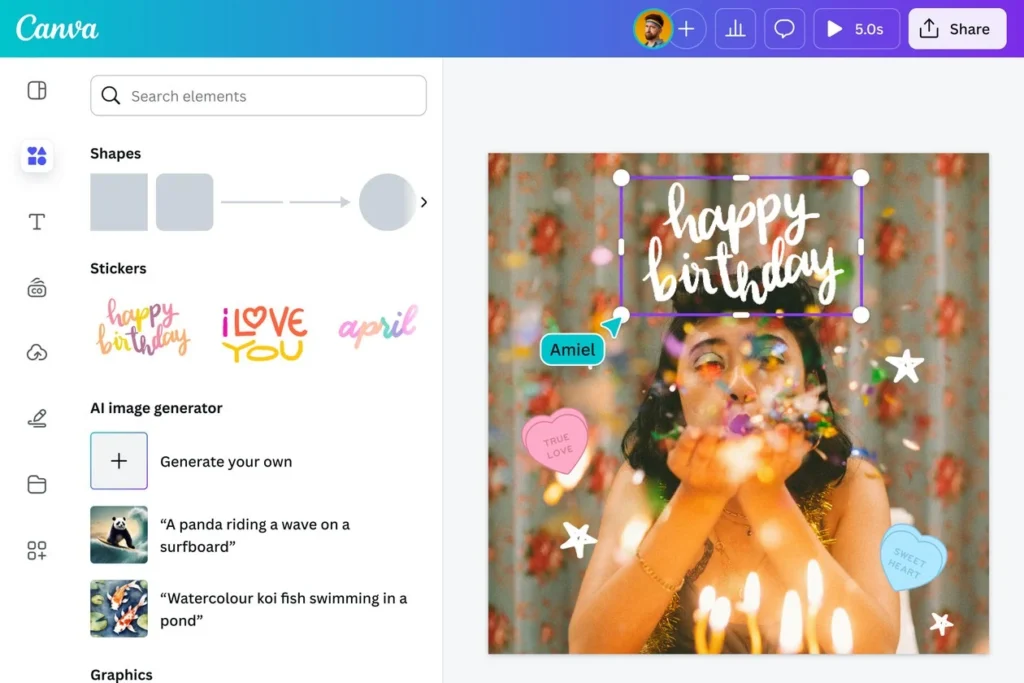Viewport: 1024px width, 683px height.
Task: Open the Brand panel
Action: coord(36,288)
